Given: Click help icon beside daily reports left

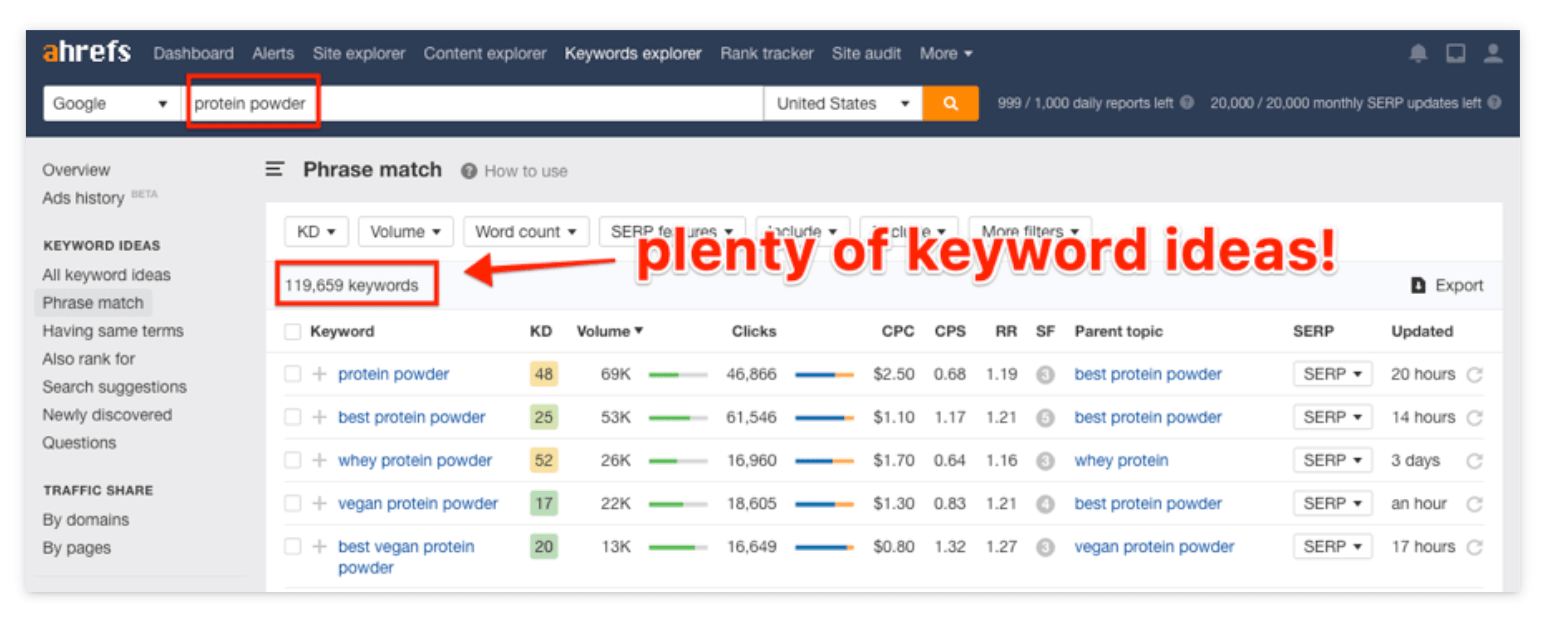Looking at the screenshot, I should click(1187, 103).
